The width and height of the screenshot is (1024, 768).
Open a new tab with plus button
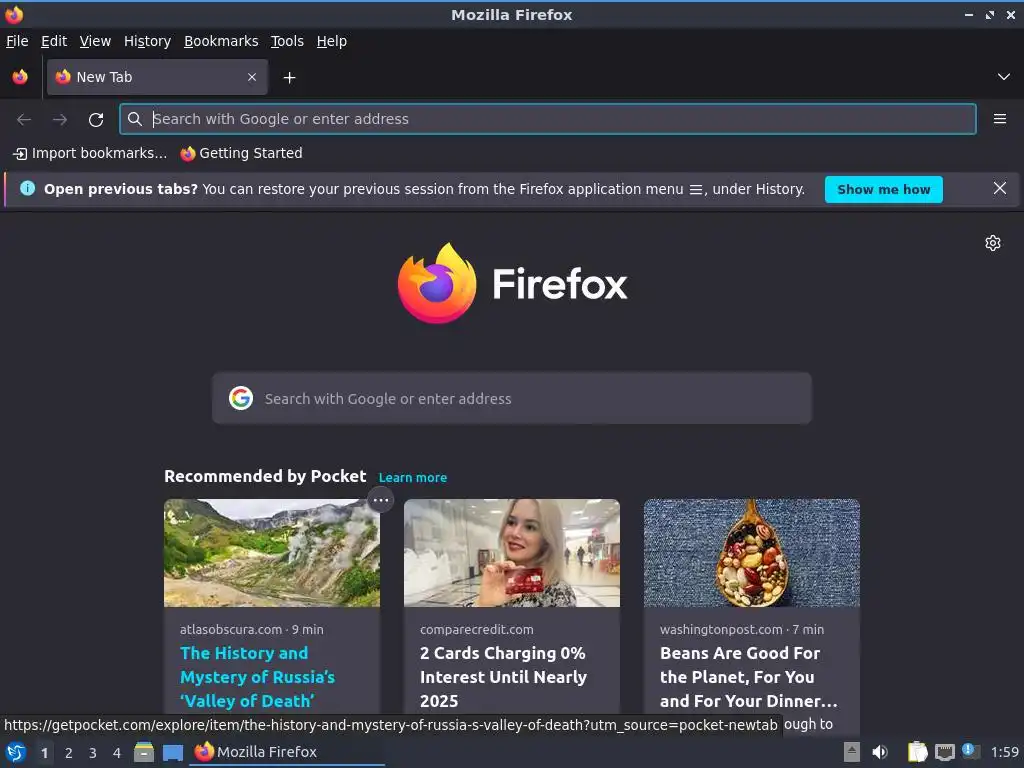click(x=289, y=78)
